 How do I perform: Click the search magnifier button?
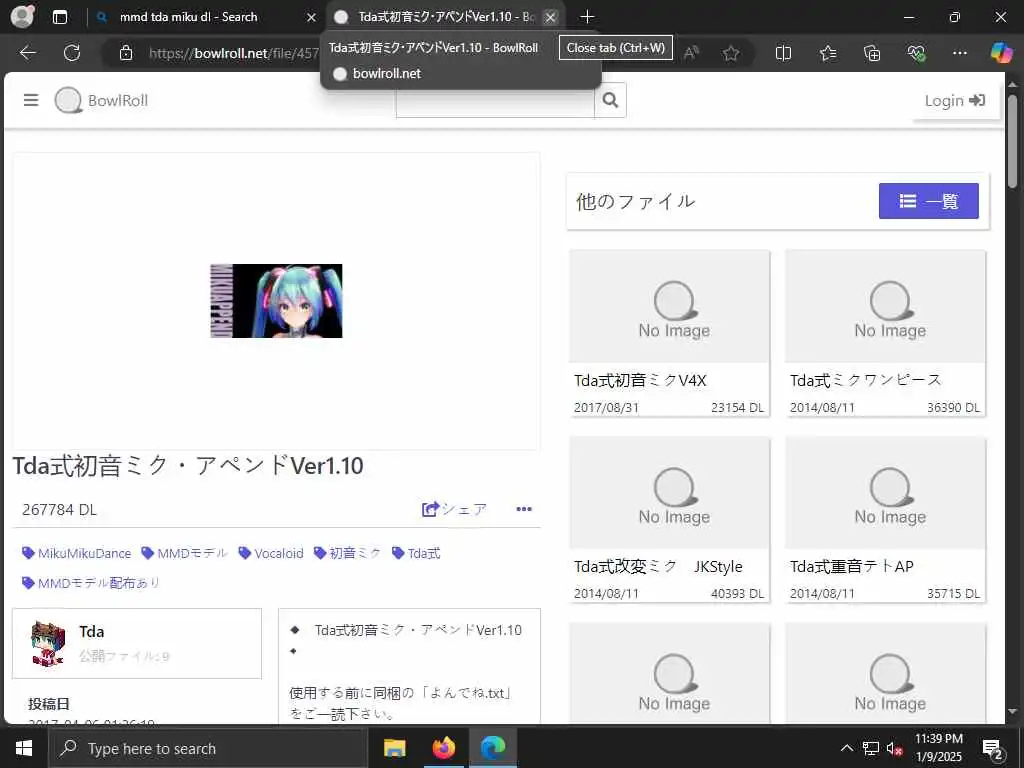coord(610,100)
